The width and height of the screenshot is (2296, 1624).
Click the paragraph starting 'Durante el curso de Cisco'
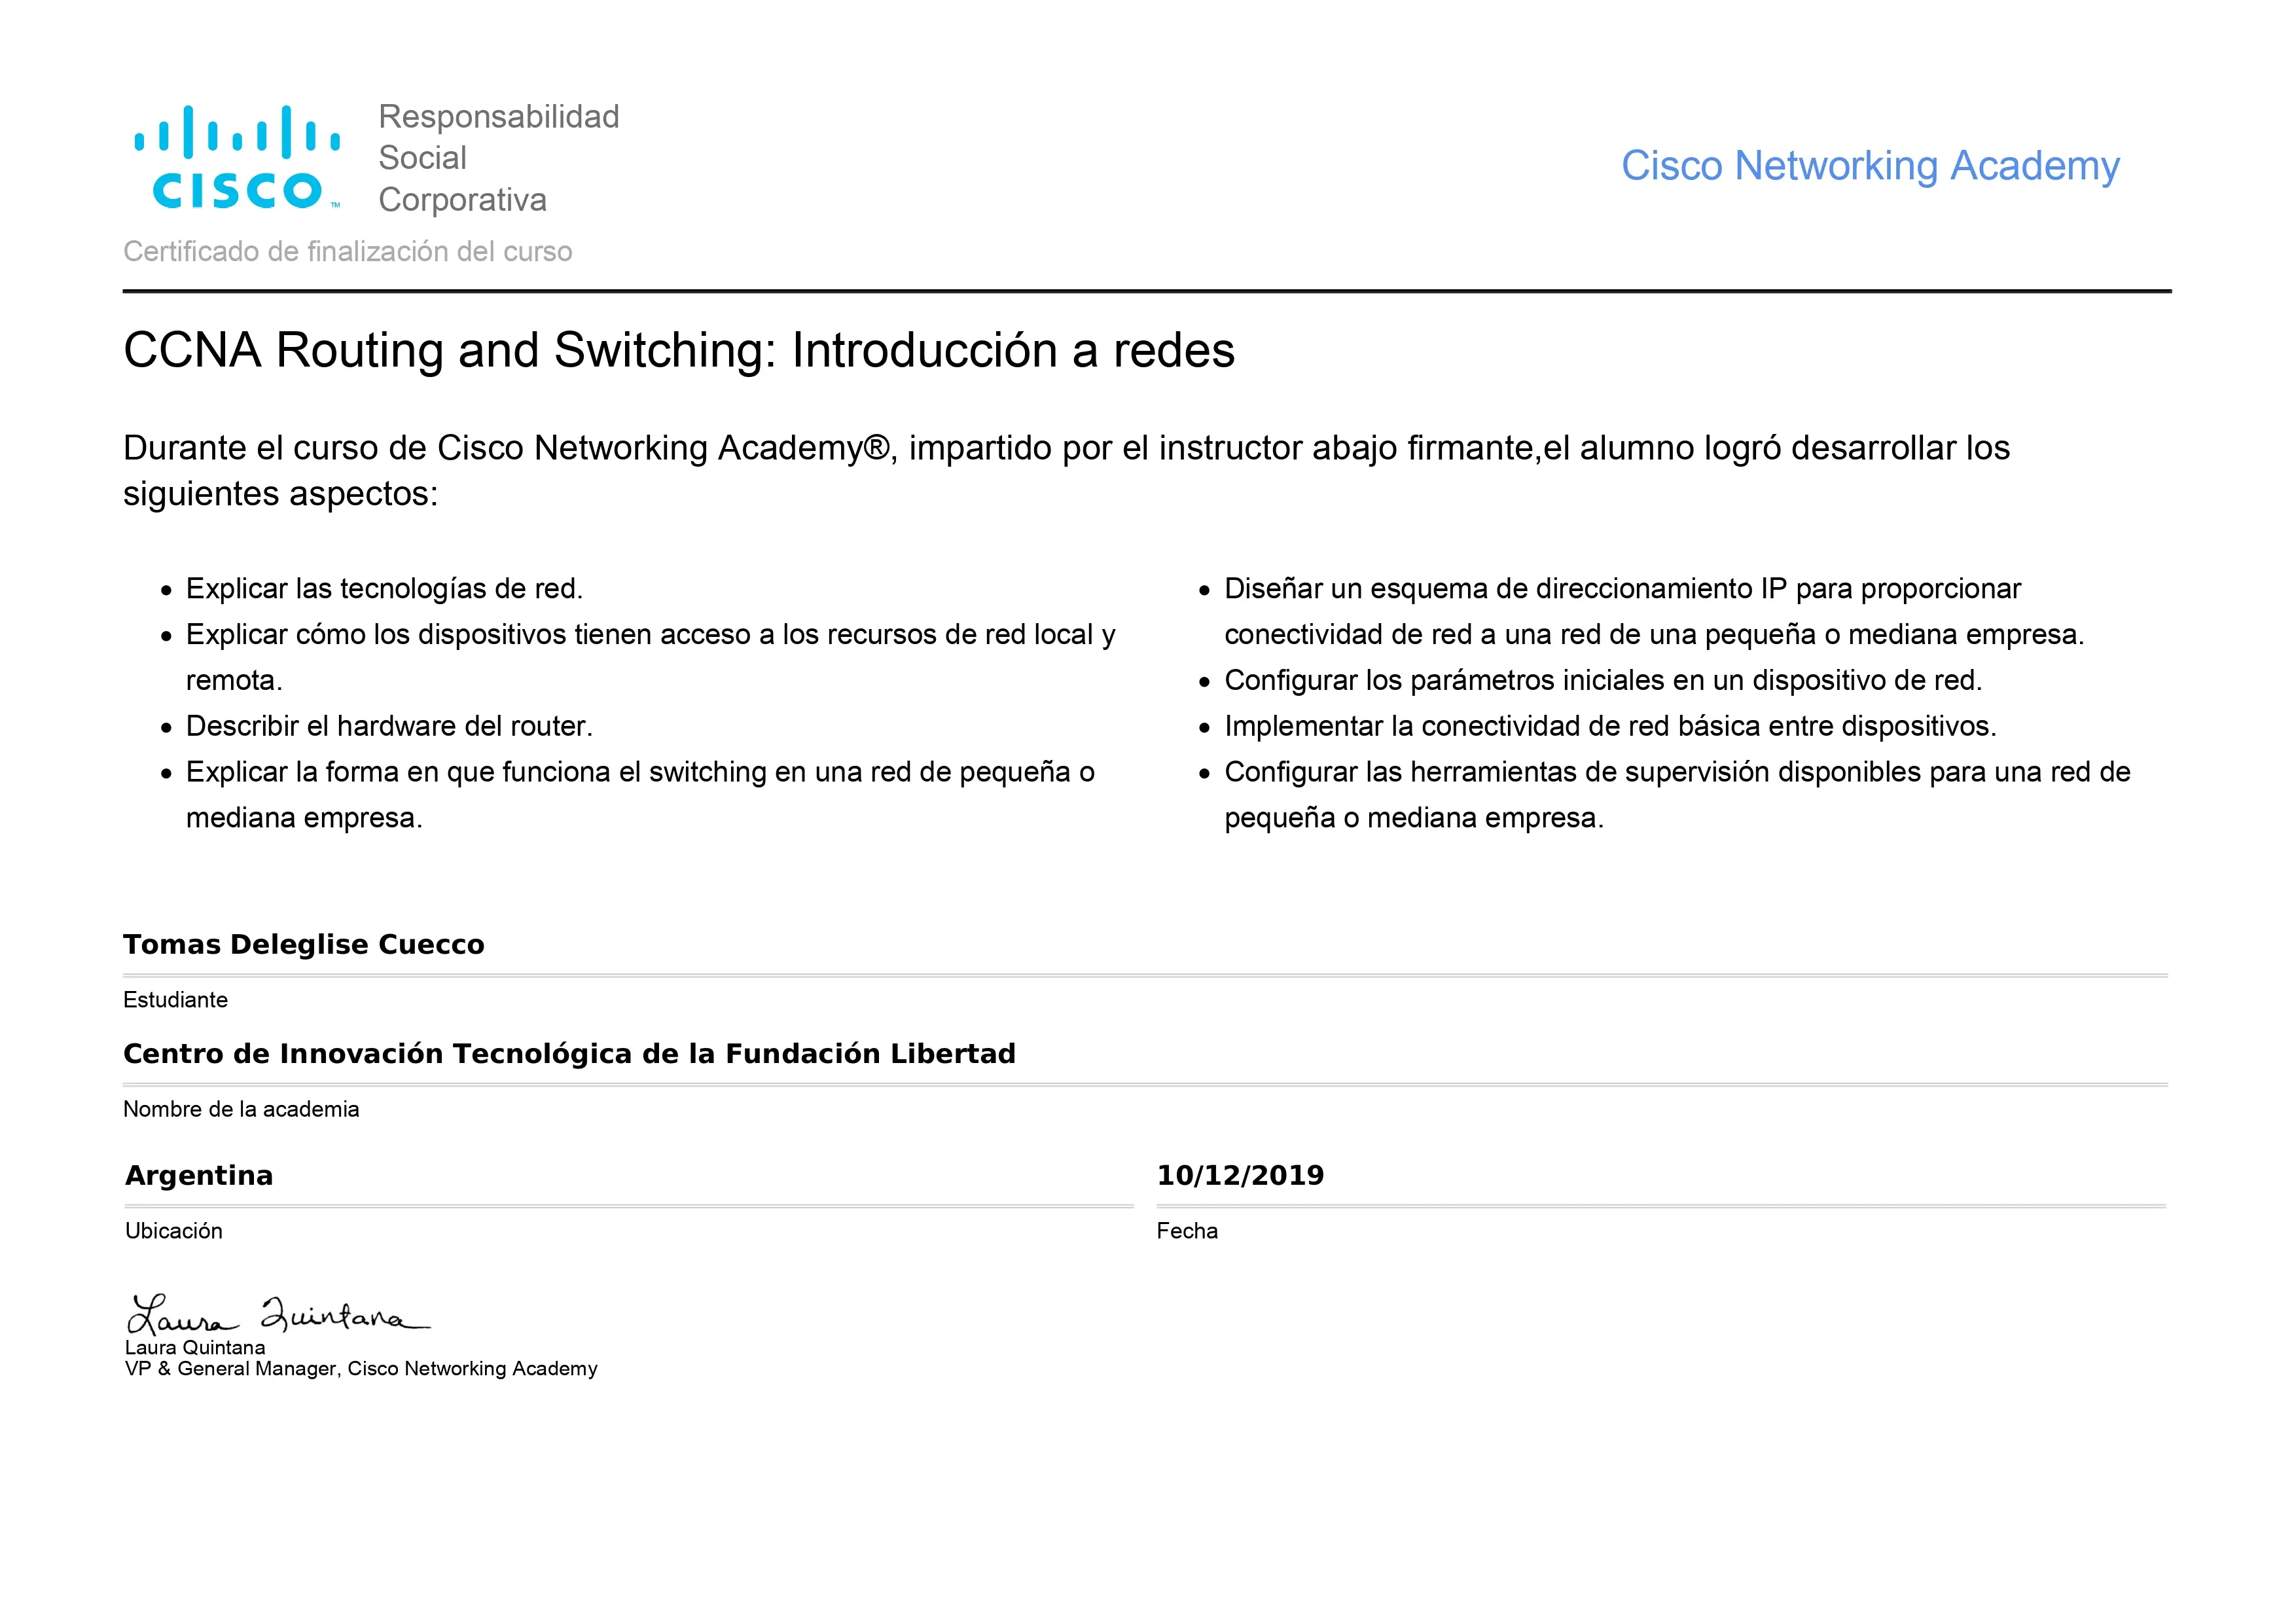[1066, 470]
